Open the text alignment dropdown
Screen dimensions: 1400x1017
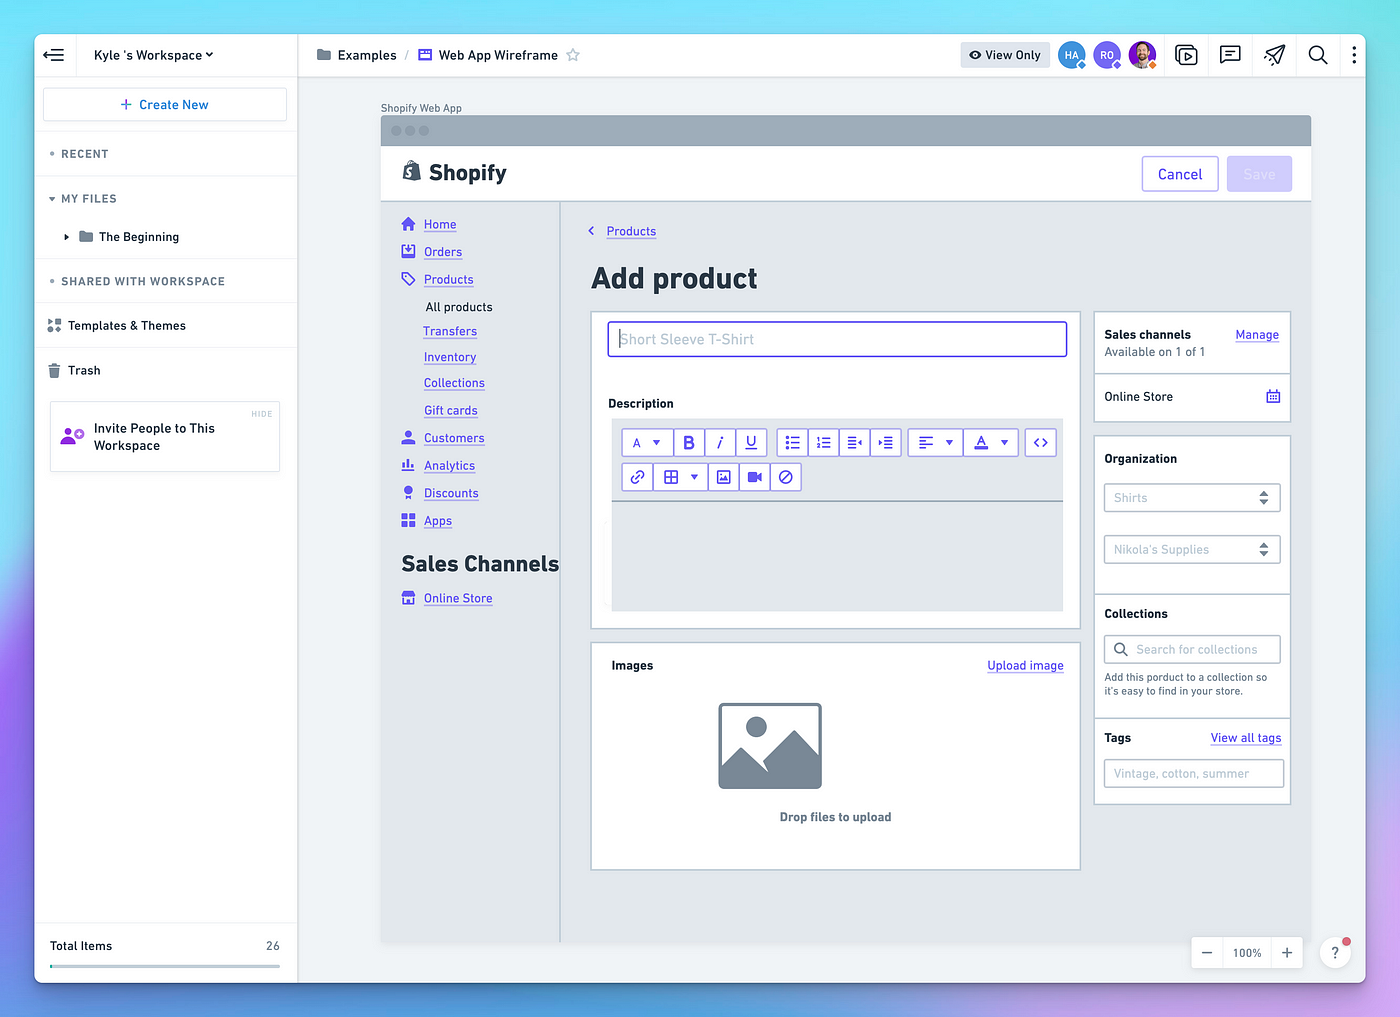(935, 443)
